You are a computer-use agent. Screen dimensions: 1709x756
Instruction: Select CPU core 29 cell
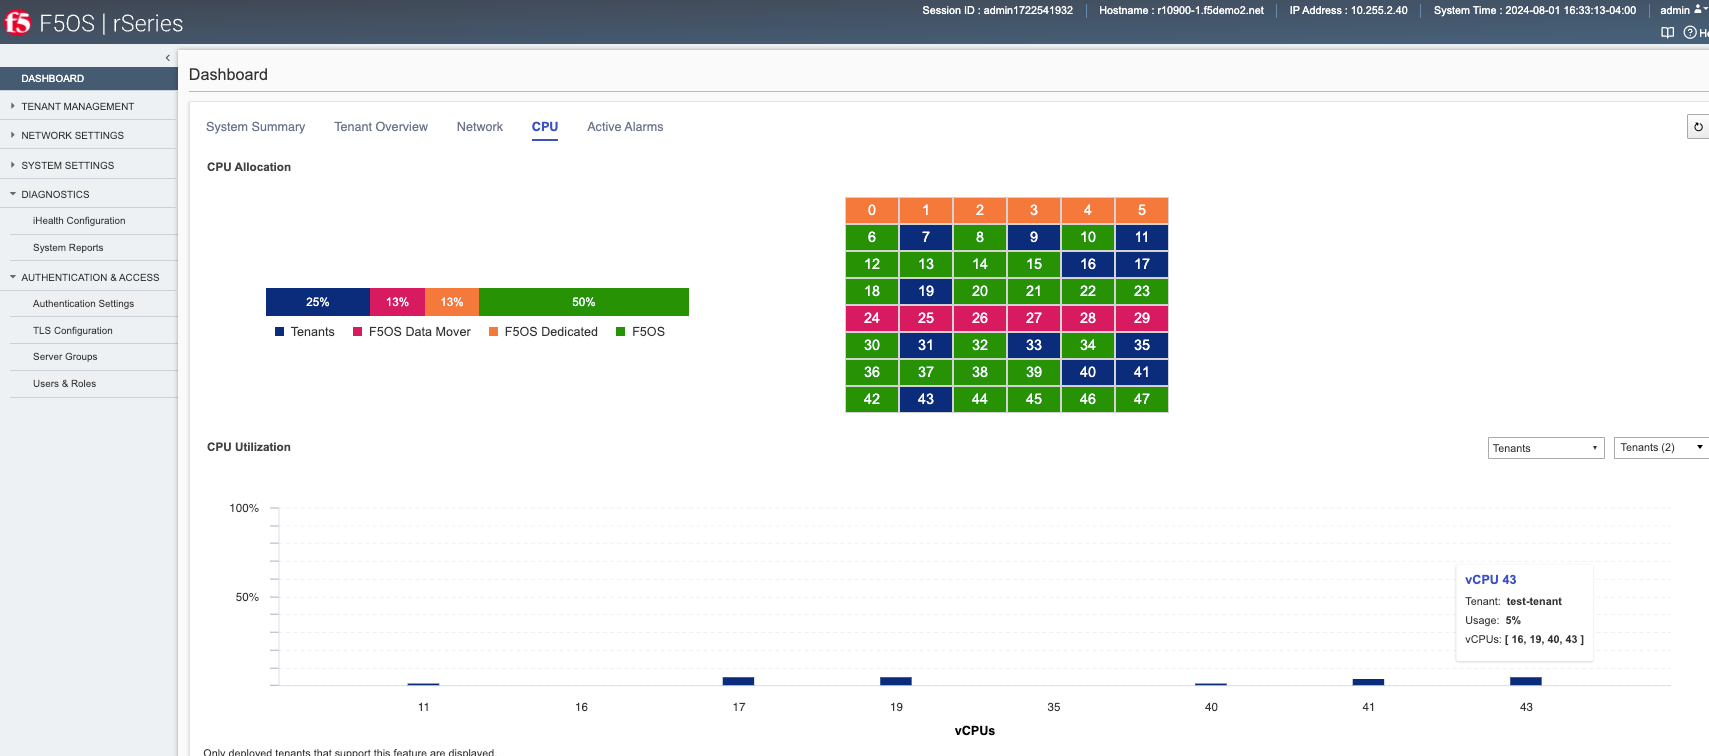[x=1142, y=318]
